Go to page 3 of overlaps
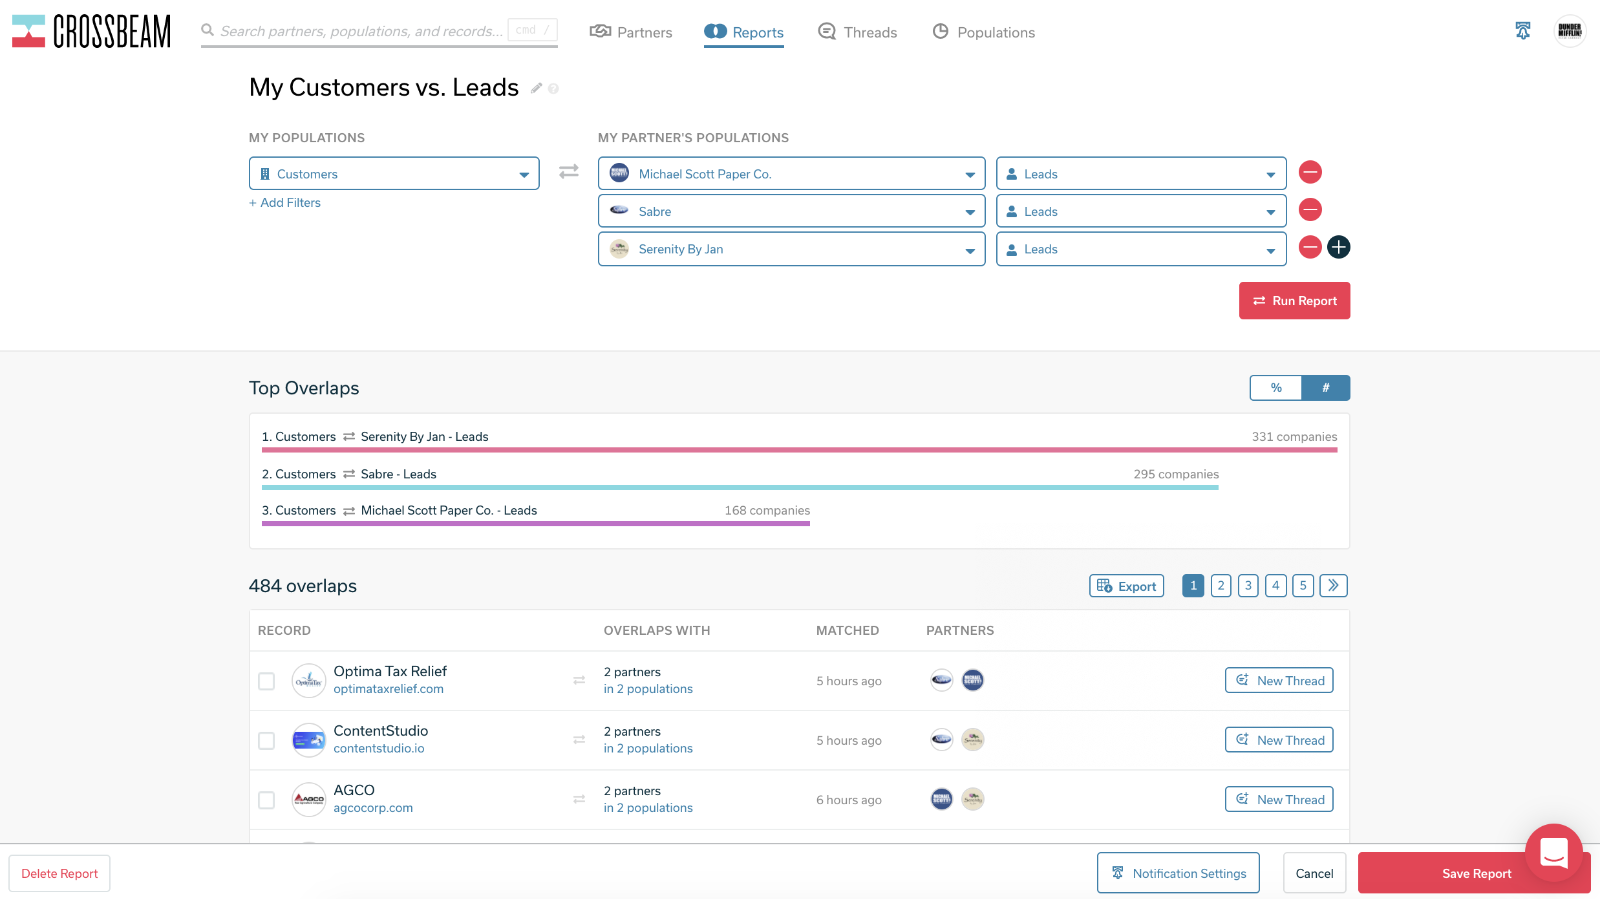This screenshot has height=900, width=1600. [x=1248, y=586]
